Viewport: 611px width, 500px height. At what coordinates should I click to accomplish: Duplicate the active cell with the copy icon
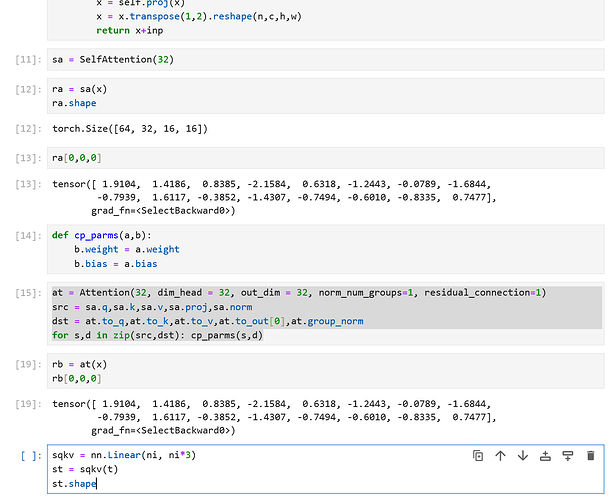(478, 456)
